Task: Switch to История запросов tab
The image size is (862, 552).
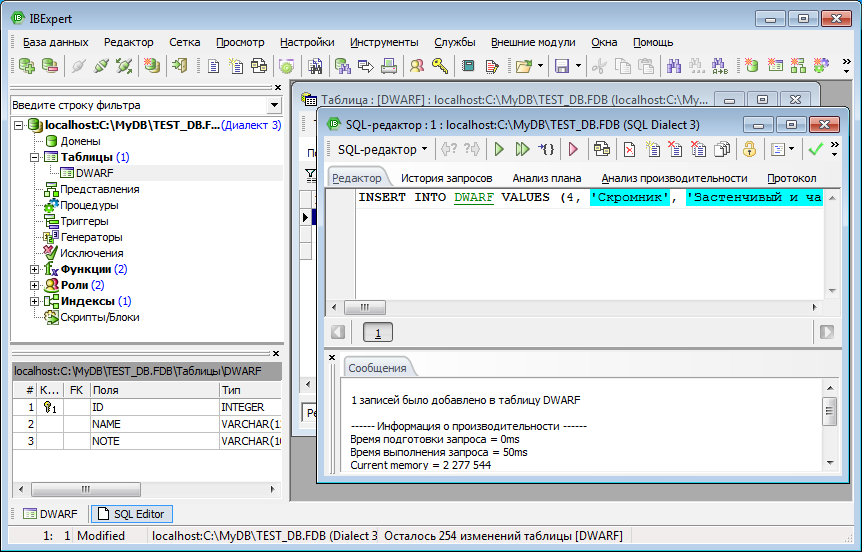Action: 446,178
